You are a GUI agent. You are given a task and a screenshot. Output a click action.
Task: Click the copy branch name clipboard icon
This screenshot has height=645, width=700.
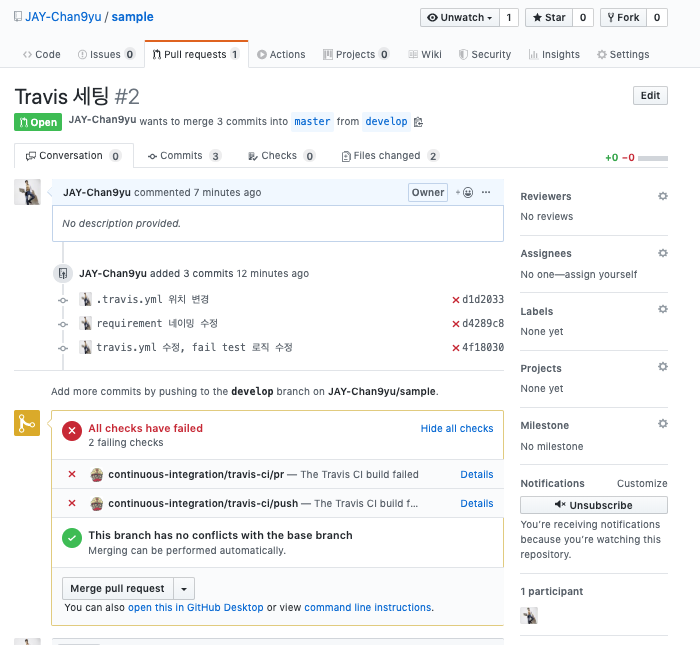click(418, 122)
